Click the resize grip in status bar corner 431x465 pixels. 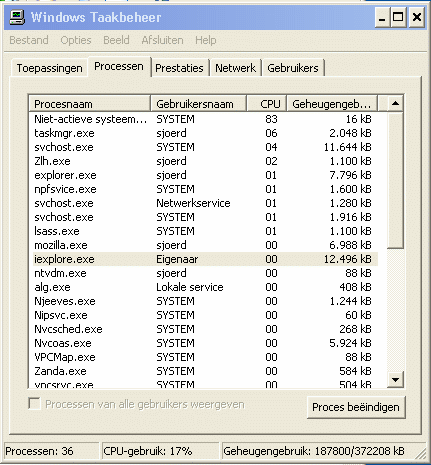pyautogui.click(x=420, y=453)
